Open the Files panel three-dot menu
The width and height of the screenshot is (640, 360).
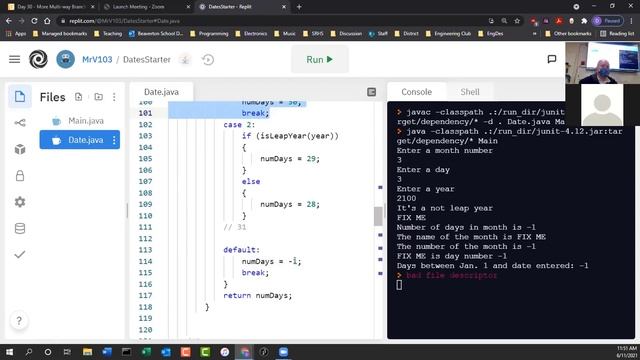(114, 97)
